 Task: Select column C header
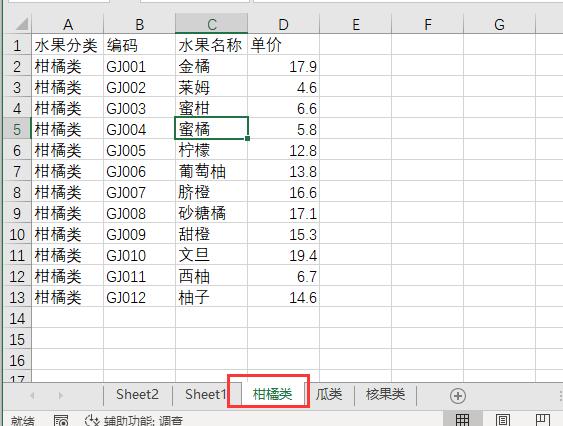coord(211,24)
